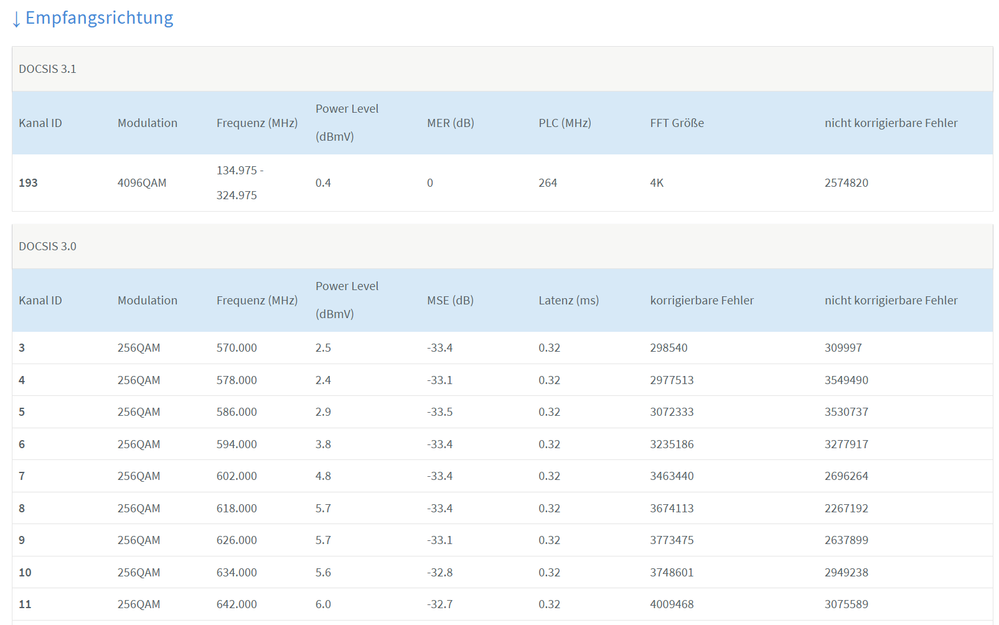999x625 pixels.
Task: Click the MSE (dB) column header
Action: coord(449,300)
